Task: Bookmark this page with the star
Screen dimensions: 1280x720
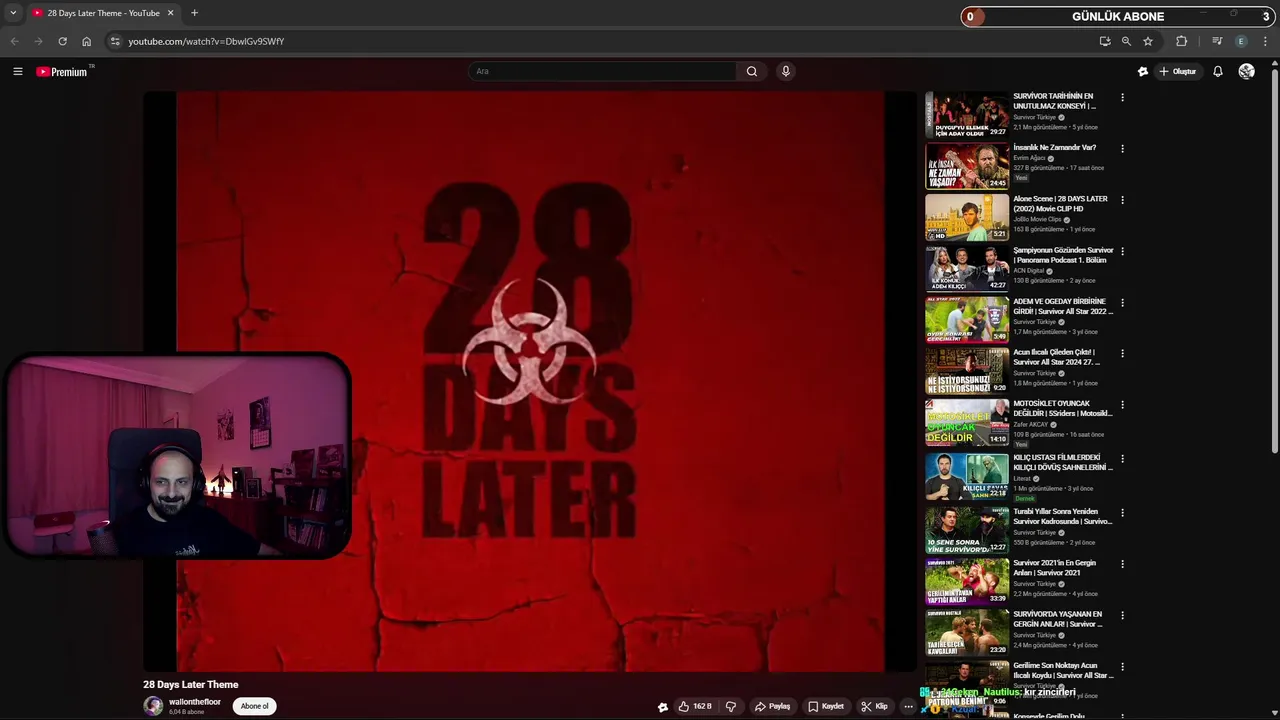Action: click(x=1148, y=41)
